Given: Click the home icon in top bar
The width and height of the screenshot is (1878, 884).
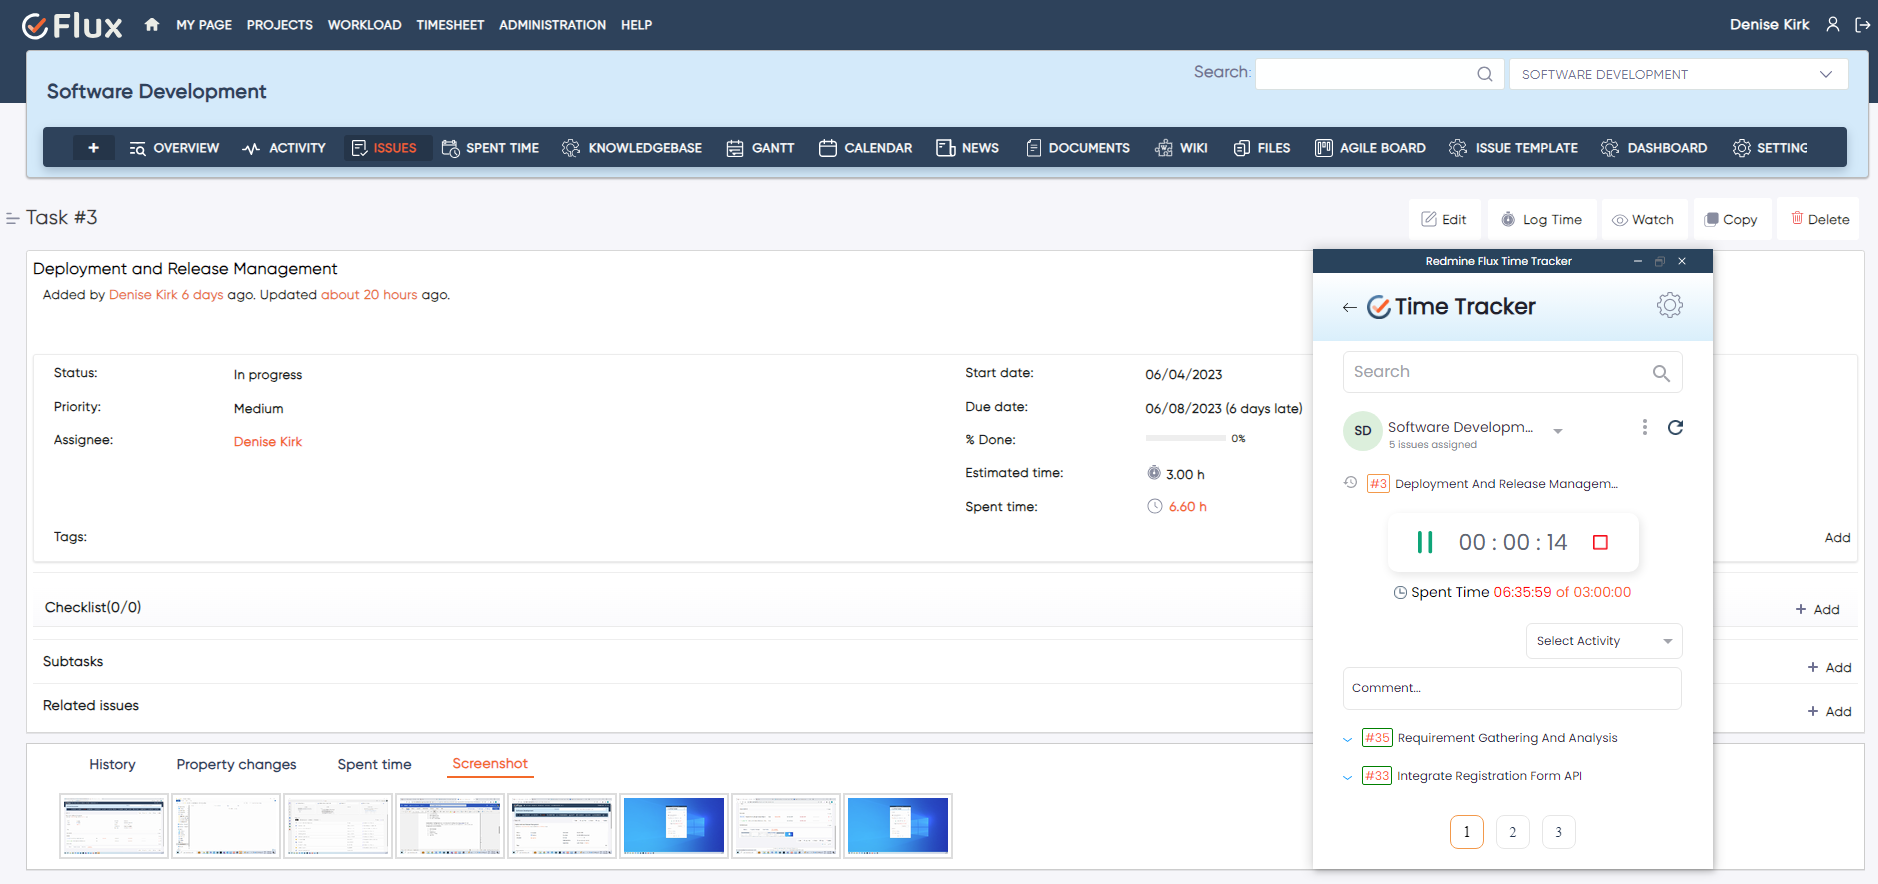Looking at the screenshot, I should (152, 25).
